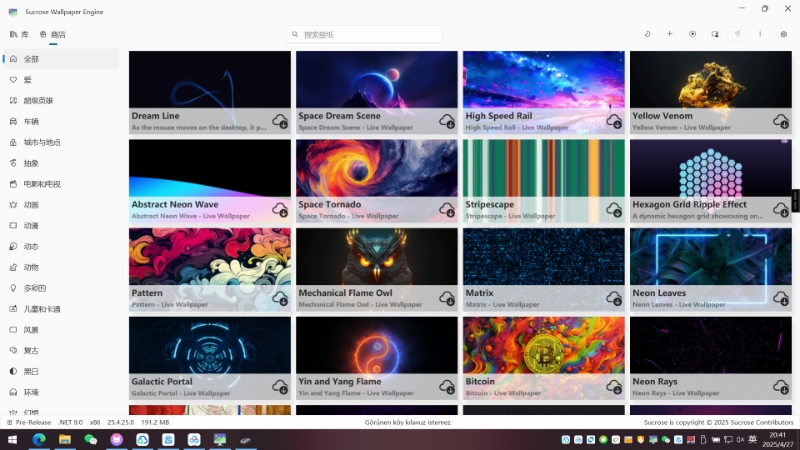Open File Explorer from the taskbar
This screenshot has height=450, width=800.
pos(65,439)
